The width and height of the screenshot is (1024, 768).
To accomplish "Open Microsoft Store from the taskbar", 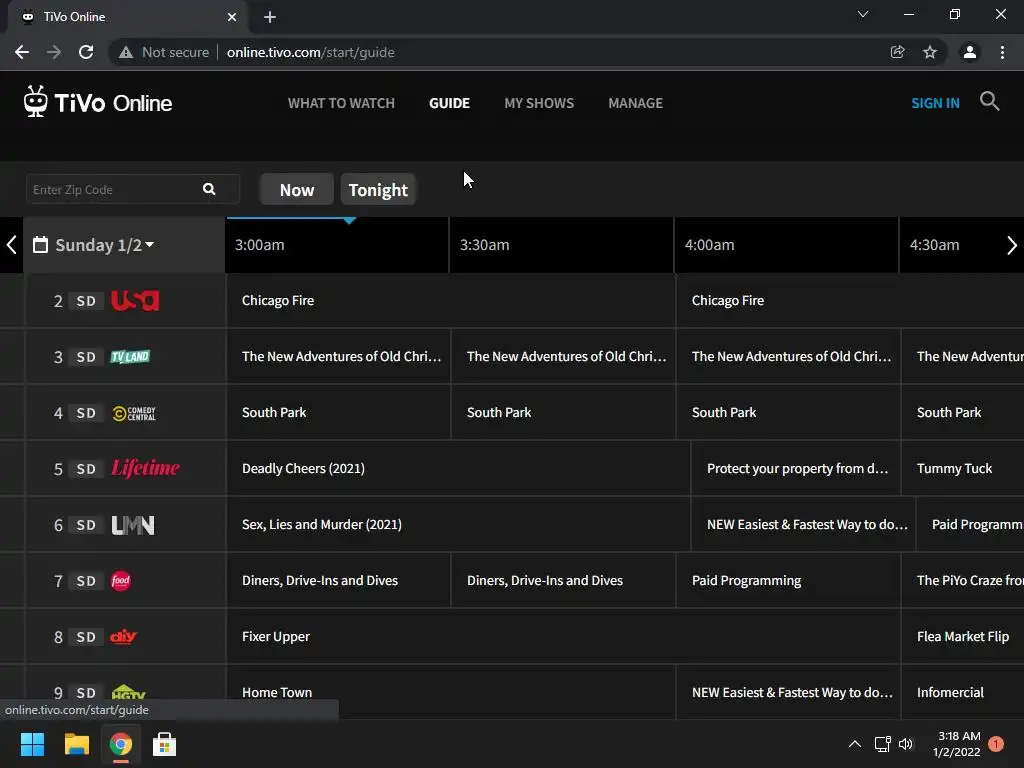I will pos(164,744).
